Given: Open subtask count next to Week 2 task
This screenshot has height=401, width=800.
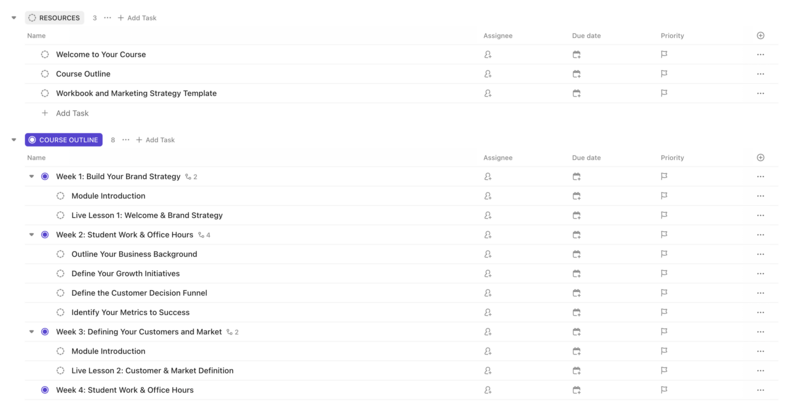Looking at the screenshot, I should click(x=205, y=235).
